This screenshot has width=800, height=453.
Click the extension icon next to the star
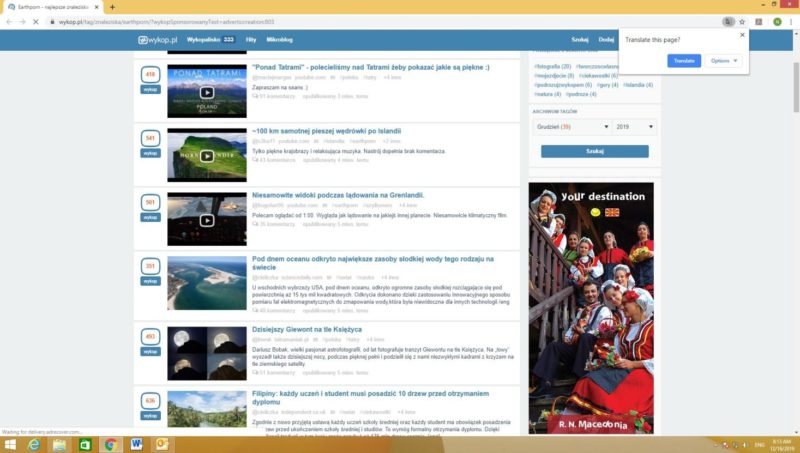(759, 22)
